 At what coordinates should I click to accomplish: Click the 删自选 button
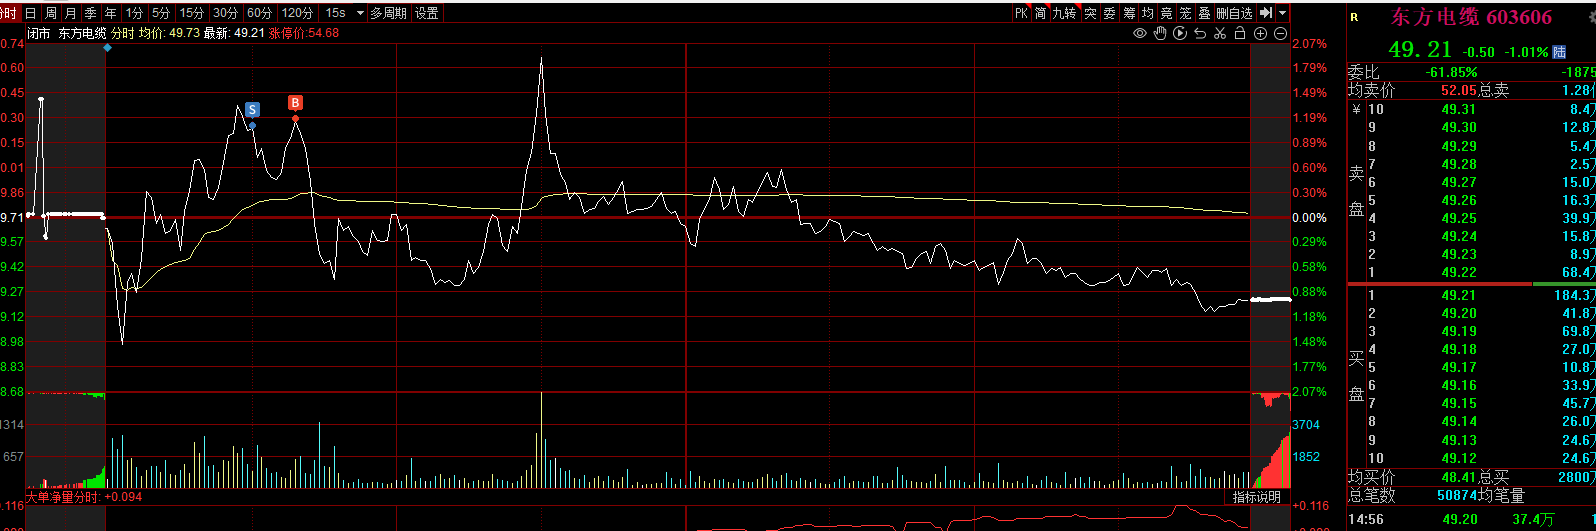tap(1234, 13)
